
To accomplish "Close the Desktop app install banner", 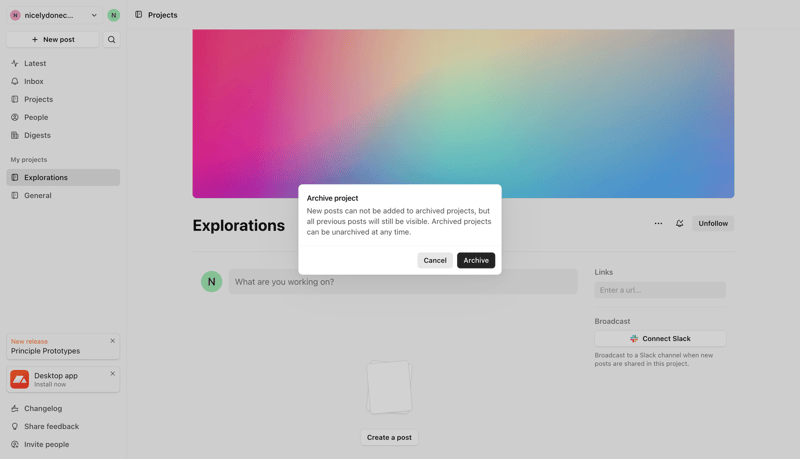I will tap(112, 374).
